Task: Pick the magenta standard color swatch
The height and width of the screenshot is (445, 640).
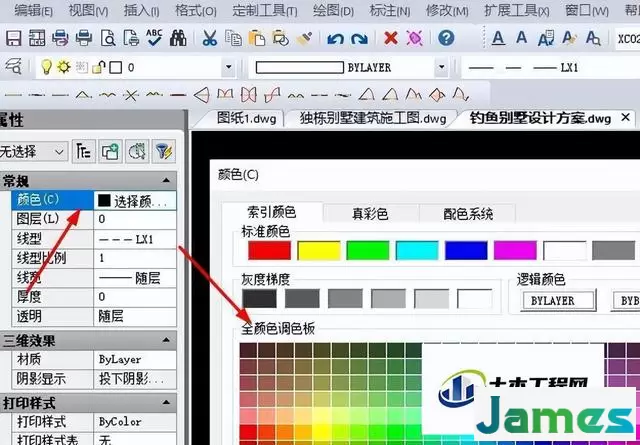Action: click(515, 250)
